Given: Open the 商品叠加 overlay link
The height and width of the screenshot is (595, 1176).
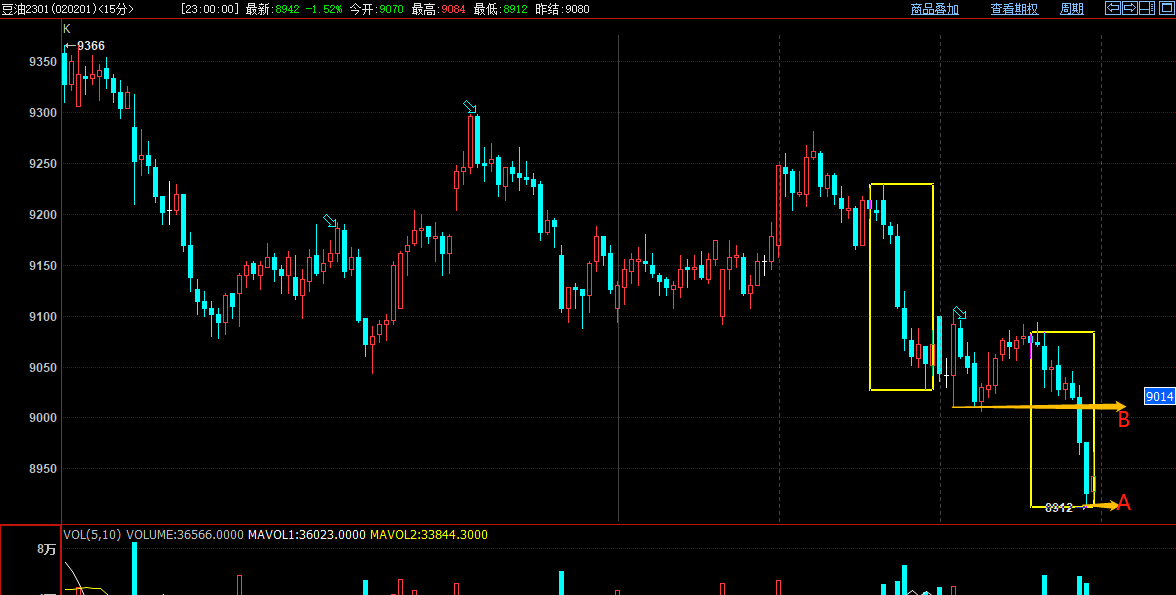Looking at the screenshot, I should click(x=934, y=9).
